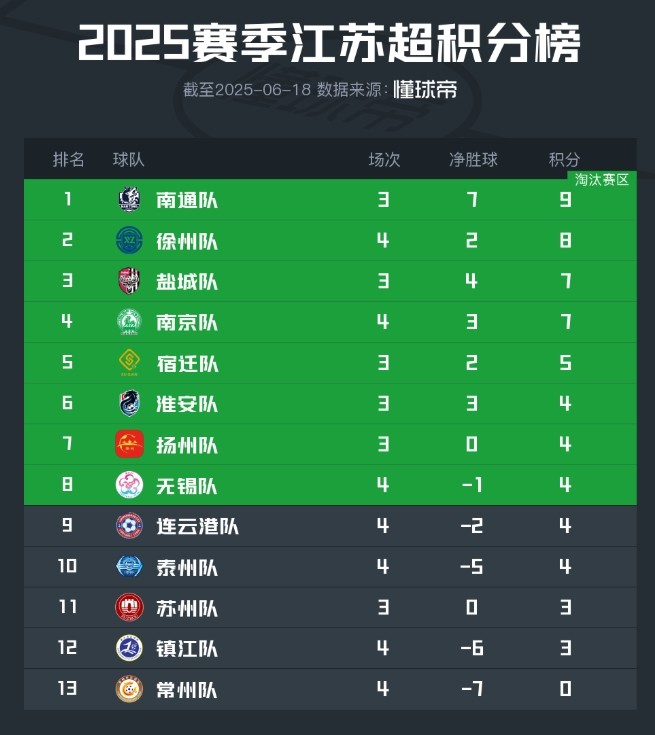Screen dimensions: 655x735
Task: Click the Huai'an team (淮安队) logo
Action: pos(129,404)
